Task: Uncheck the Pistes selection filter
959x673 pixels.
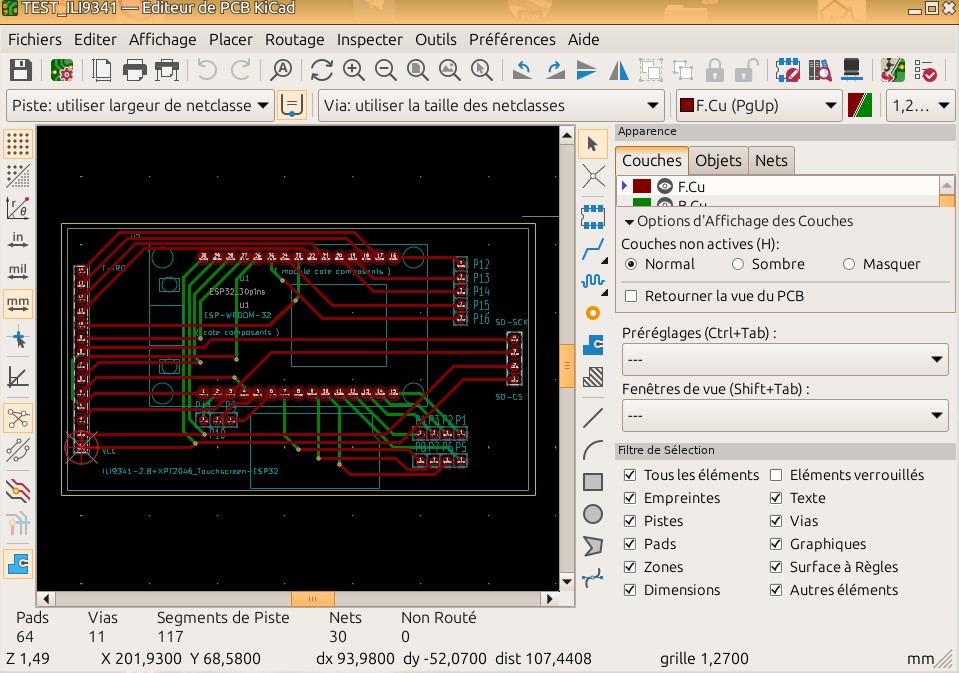Action: click(630, 521)
